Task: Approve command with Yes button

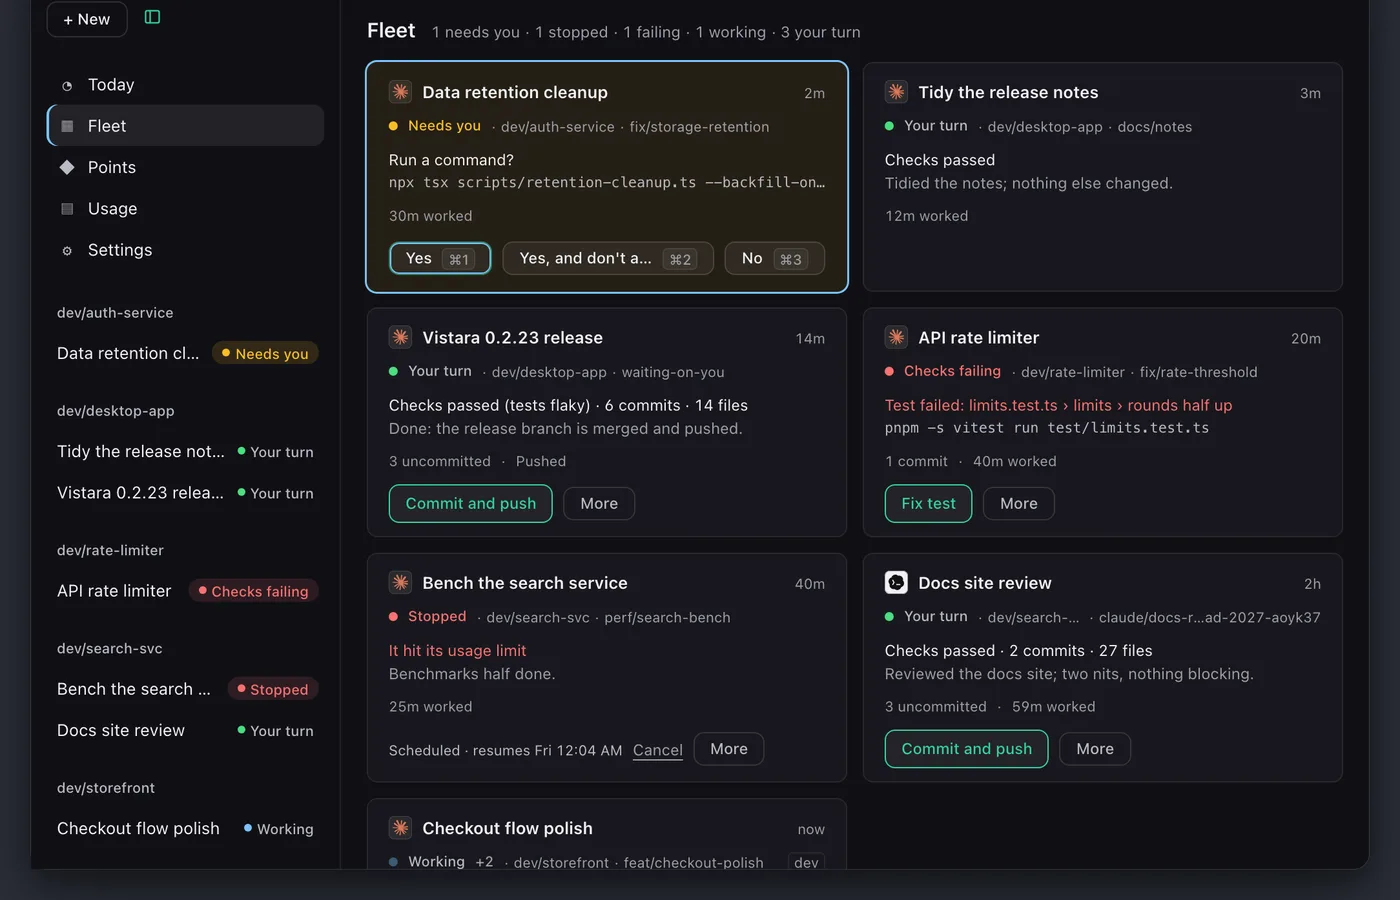Action: 440,258
